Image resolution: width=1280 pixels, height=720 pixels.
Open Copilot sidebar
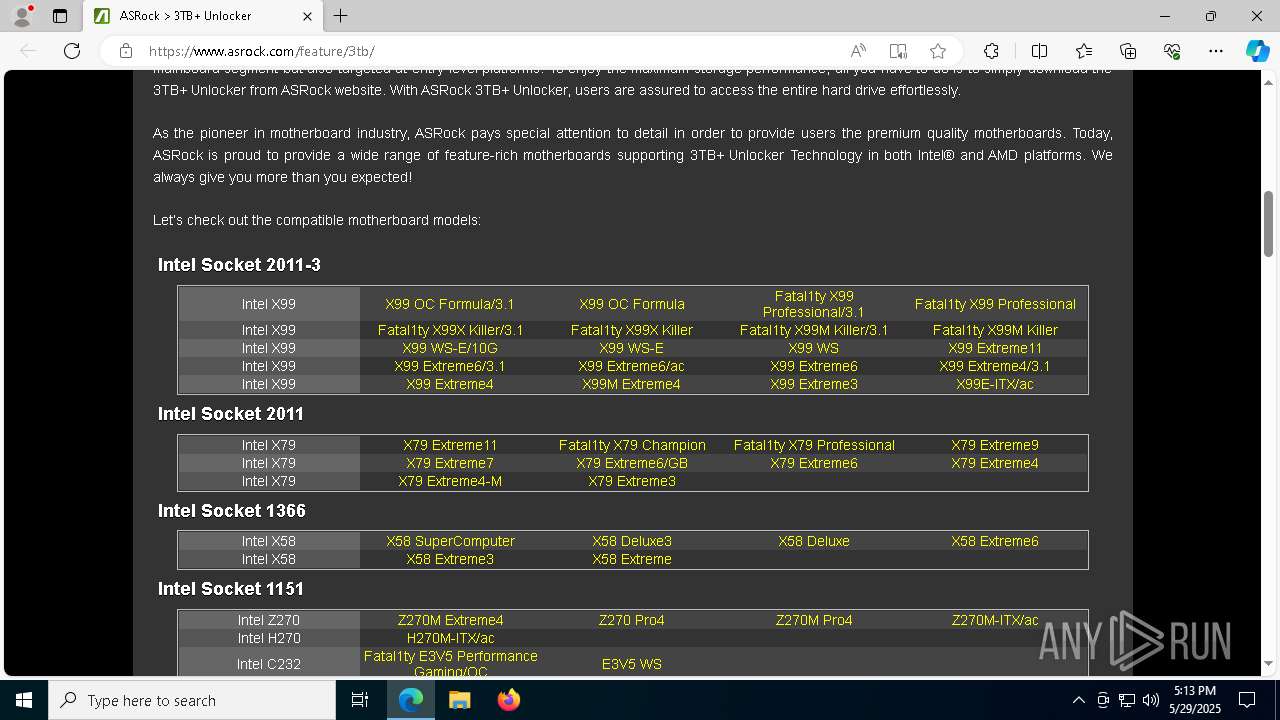[1257, 51]
